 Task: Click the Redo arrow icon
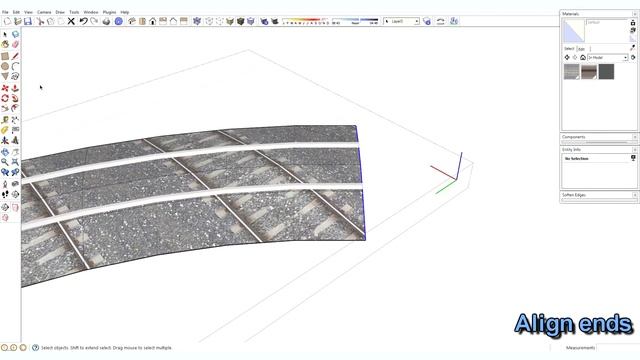94,21
